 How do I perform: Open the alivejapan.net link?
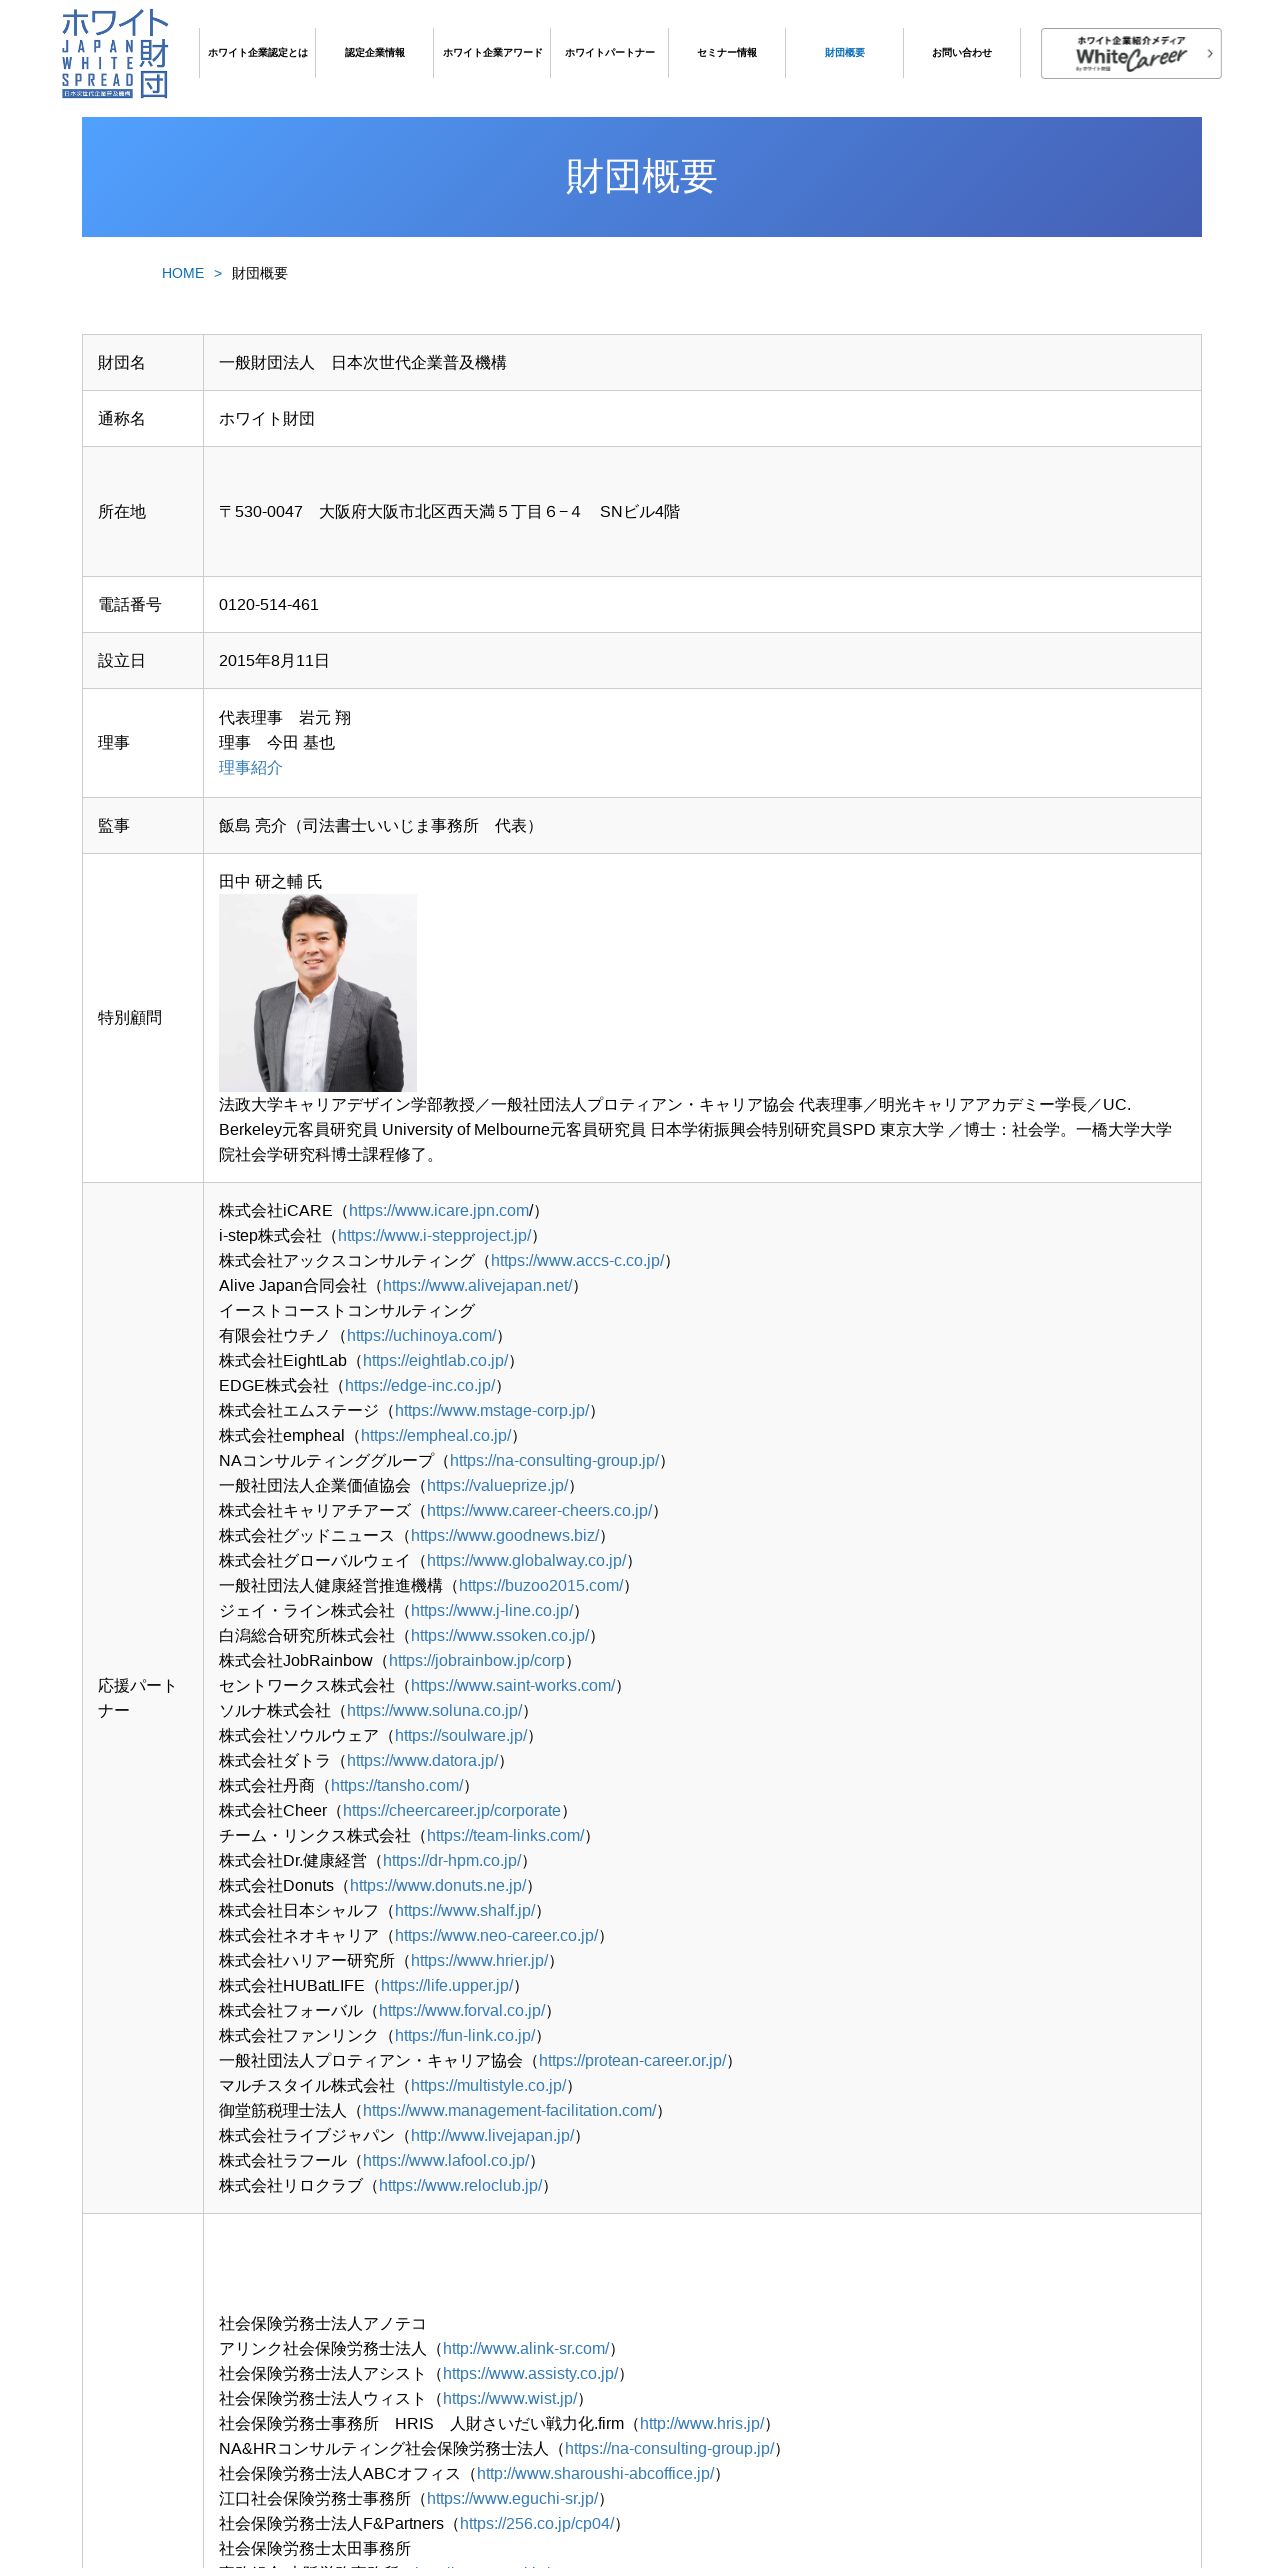[478, 1286]
